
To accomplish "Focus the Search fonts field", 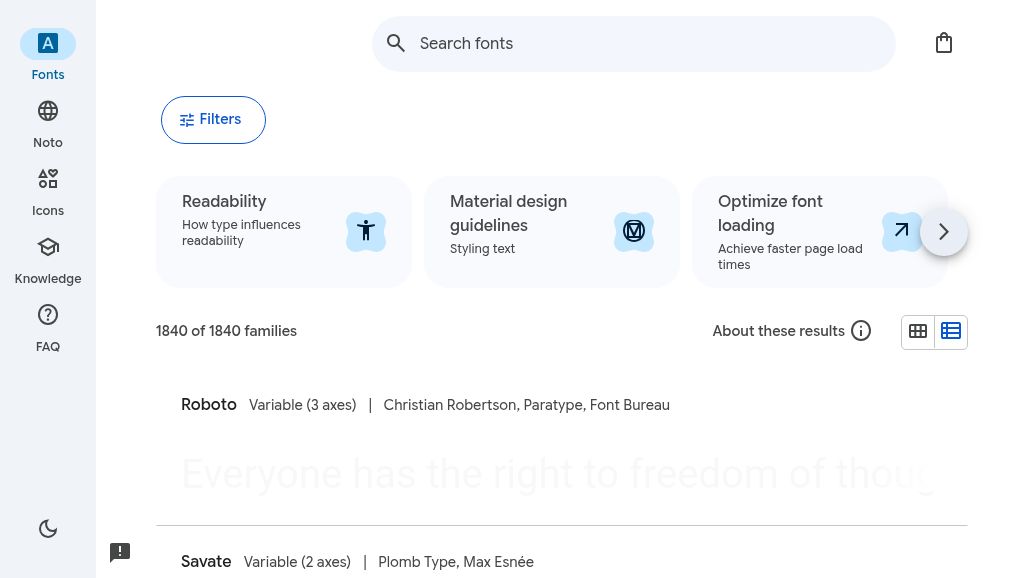I will pyautogui.click(x=633, y=44).
